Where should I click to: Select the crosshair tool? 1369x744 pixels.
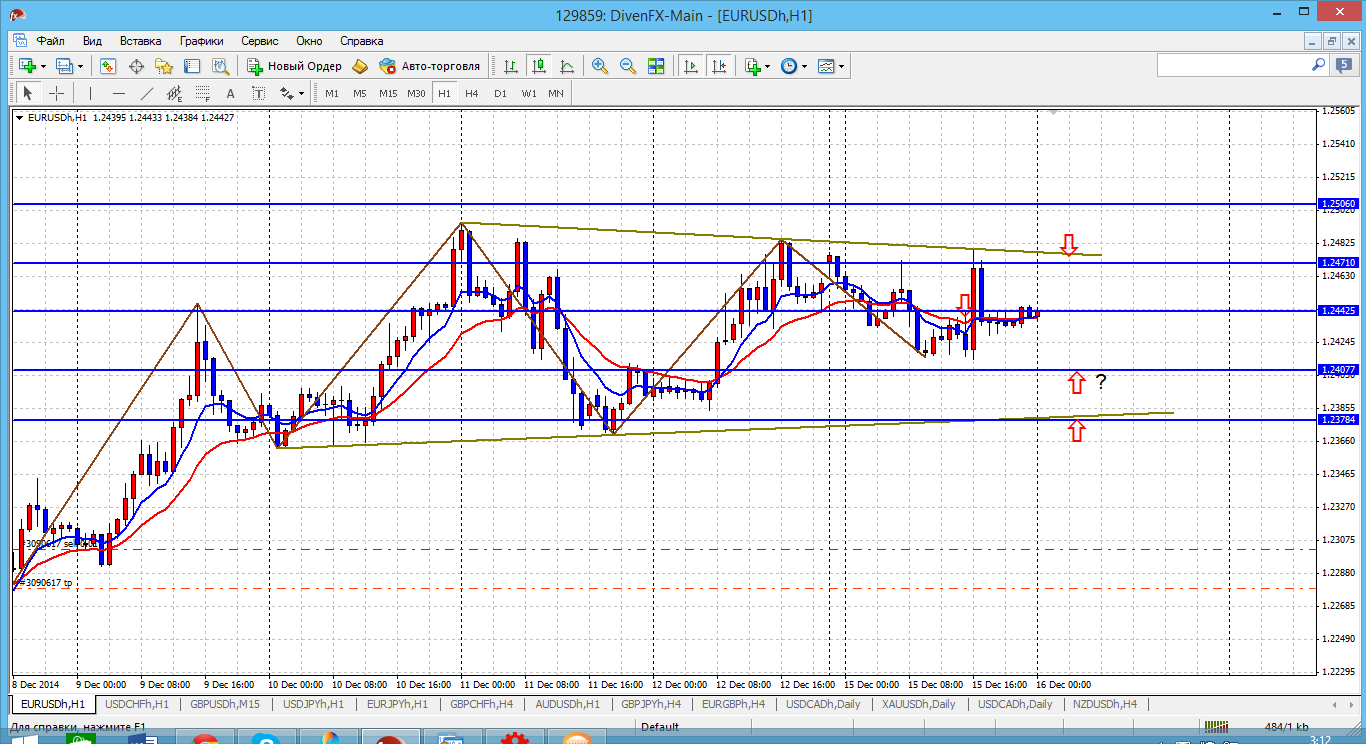[x=57, y=93]
